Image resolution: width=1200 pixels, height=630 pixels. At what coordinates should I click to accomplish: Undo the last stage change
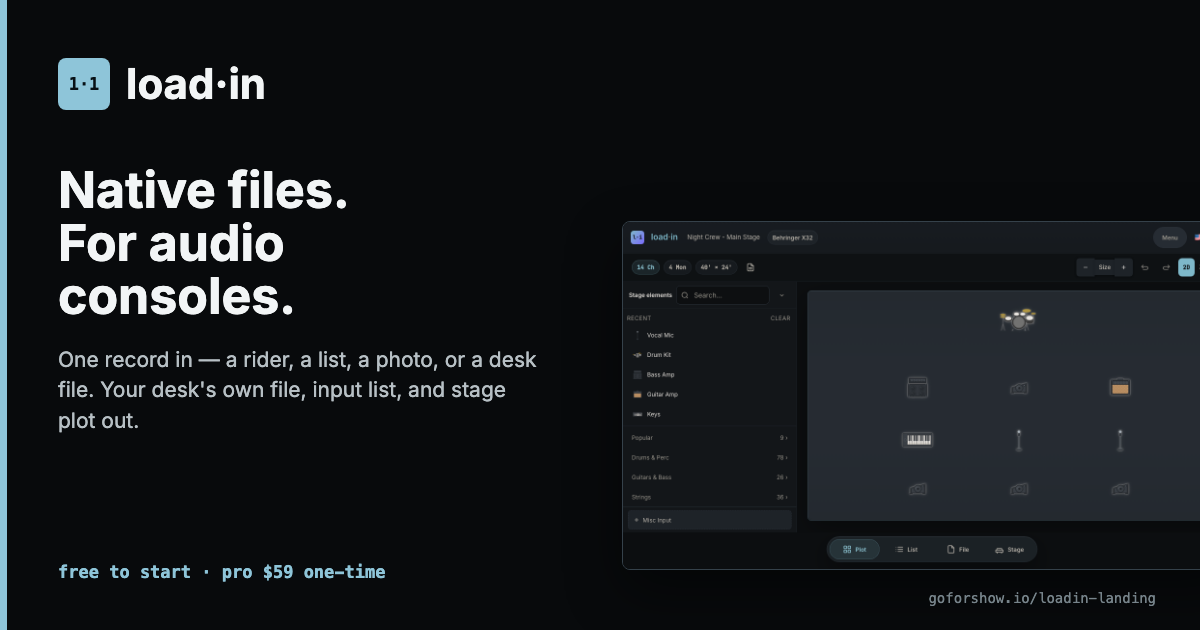[x=1145, y=267]
